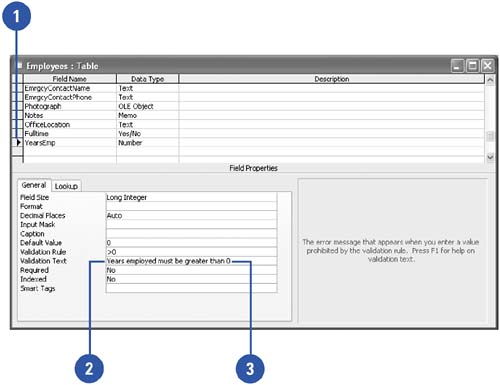Click the numbered callout 1 marker
Viewport: 500px width, 385px height.
(16, 16)
